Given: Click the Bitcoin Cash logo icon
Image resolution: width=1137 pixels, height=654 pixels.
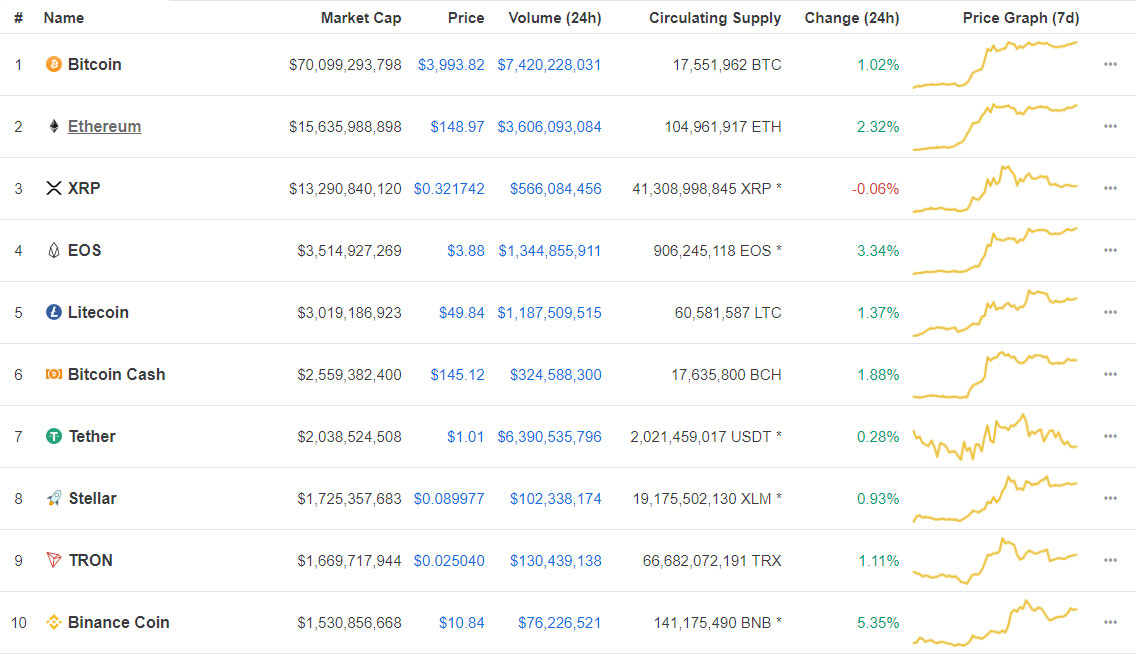Looking at the screenshot, I should click(54, 374).
